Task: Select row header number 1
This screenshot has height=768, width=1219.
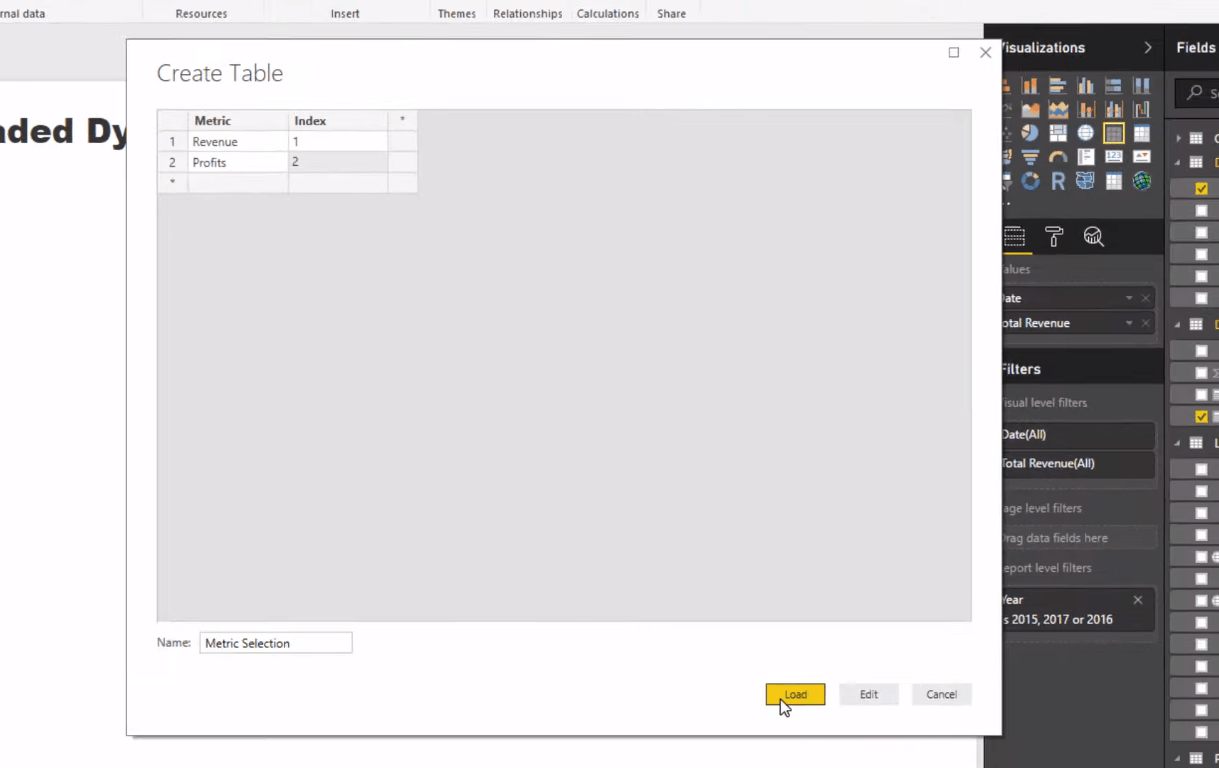Action: 172,142
